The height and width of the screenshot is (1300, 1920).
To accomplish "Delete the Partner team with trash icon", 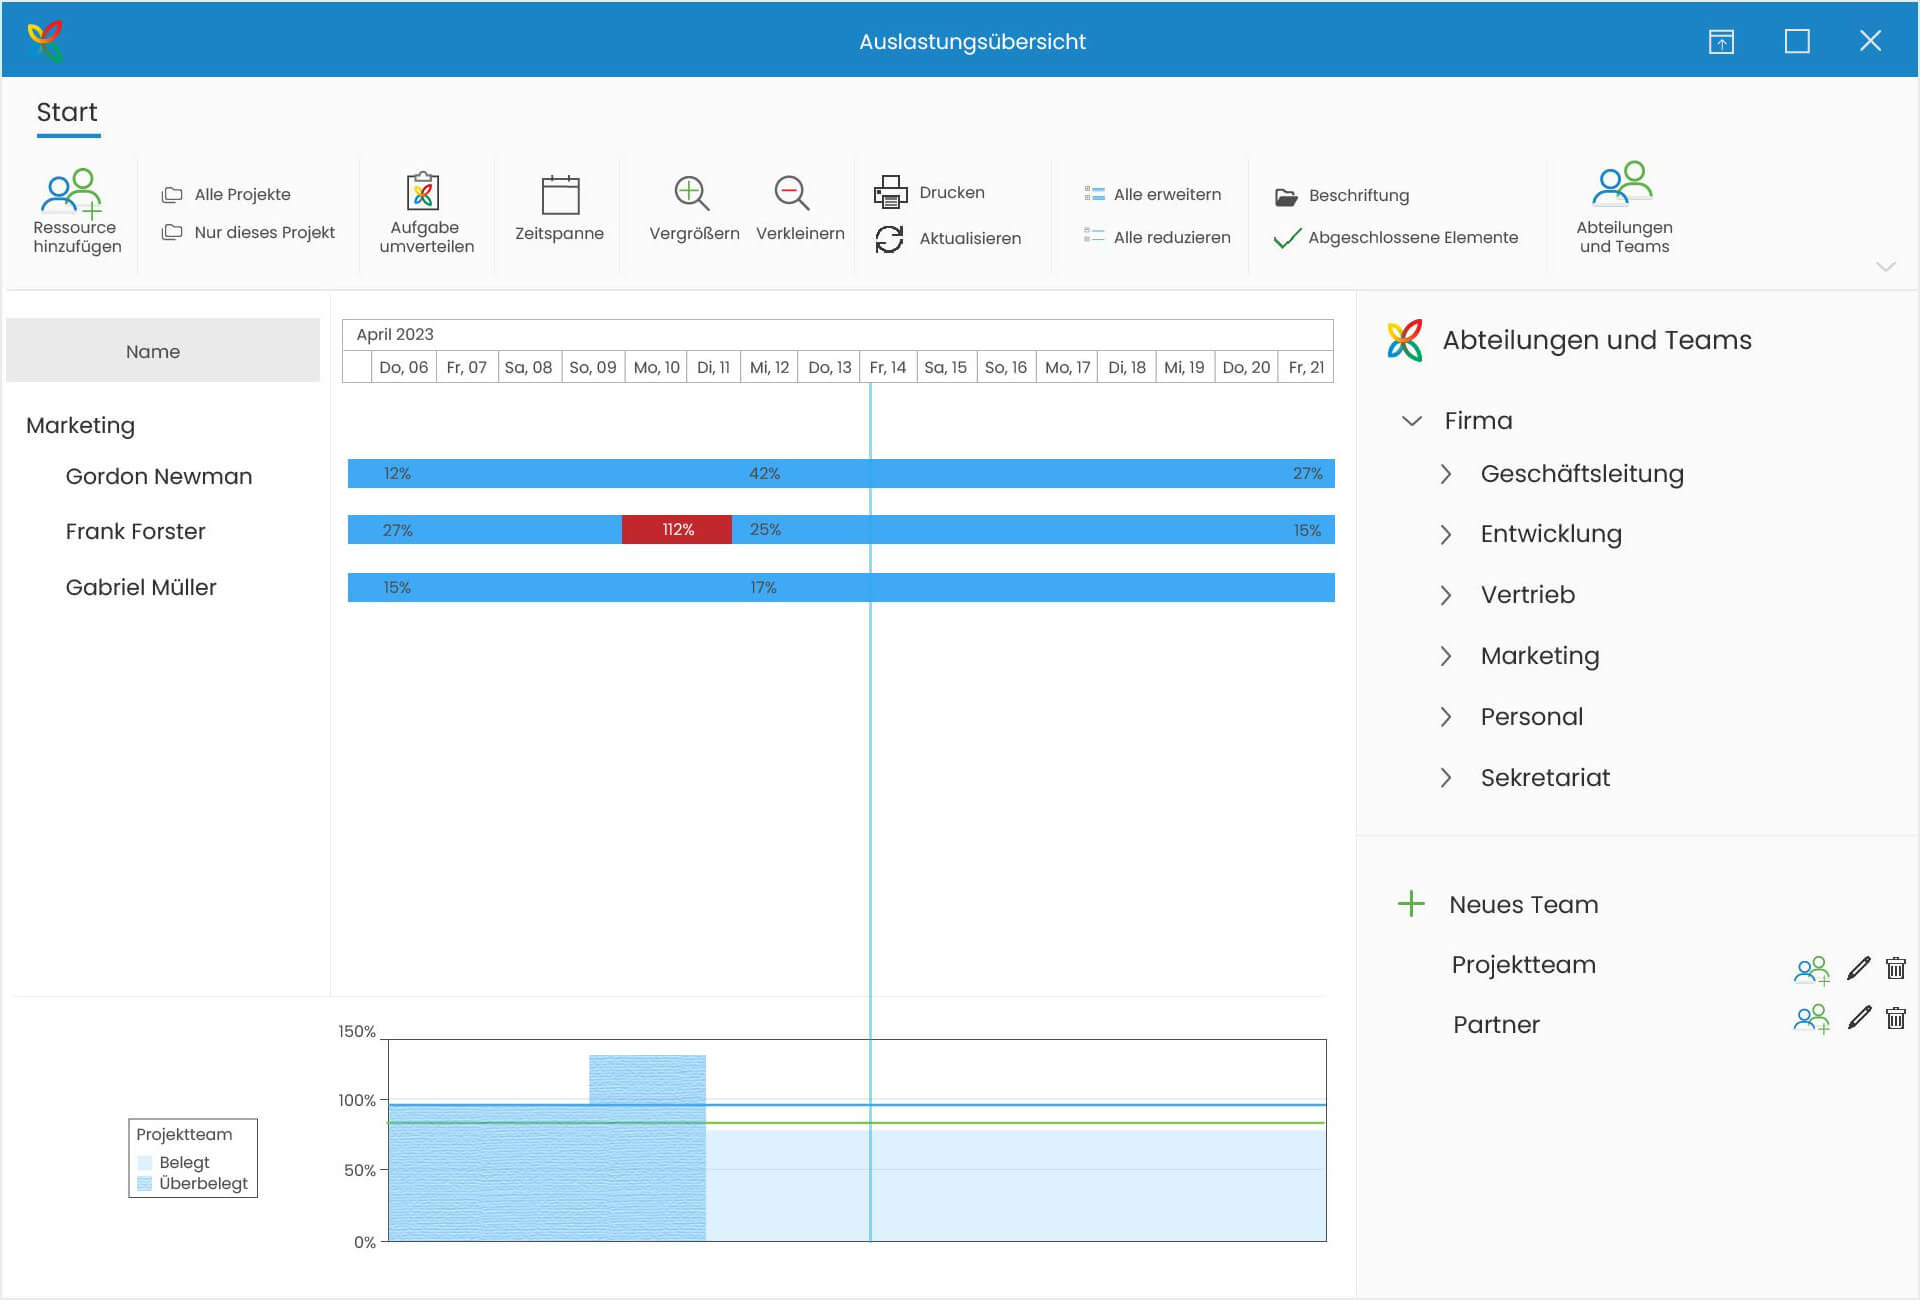I will (x=1895, y=1018).
